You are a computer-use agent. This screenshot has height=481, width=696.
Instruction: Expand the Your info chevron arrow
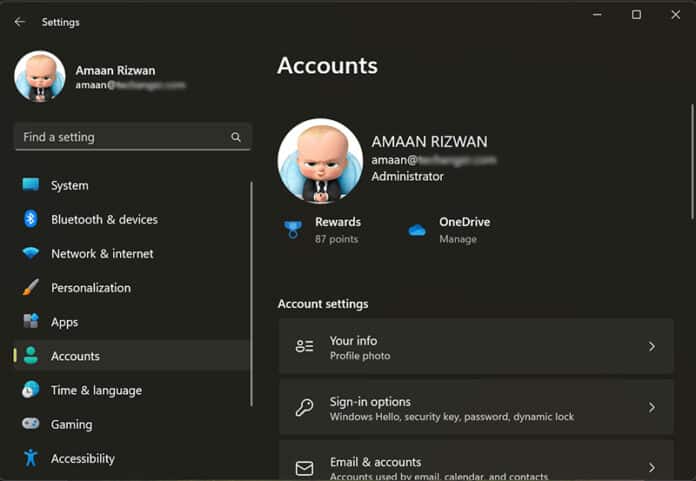(652, 347)
